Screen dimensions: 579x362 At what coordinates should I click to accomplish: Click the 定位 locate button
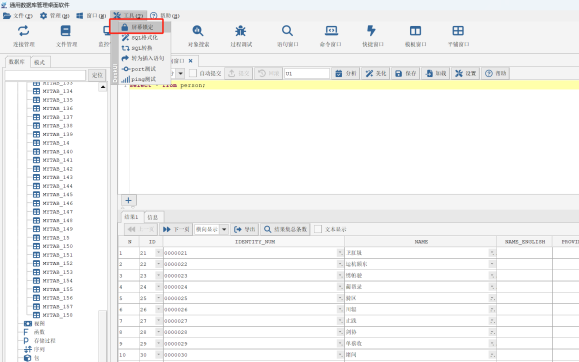click(97, 75)
